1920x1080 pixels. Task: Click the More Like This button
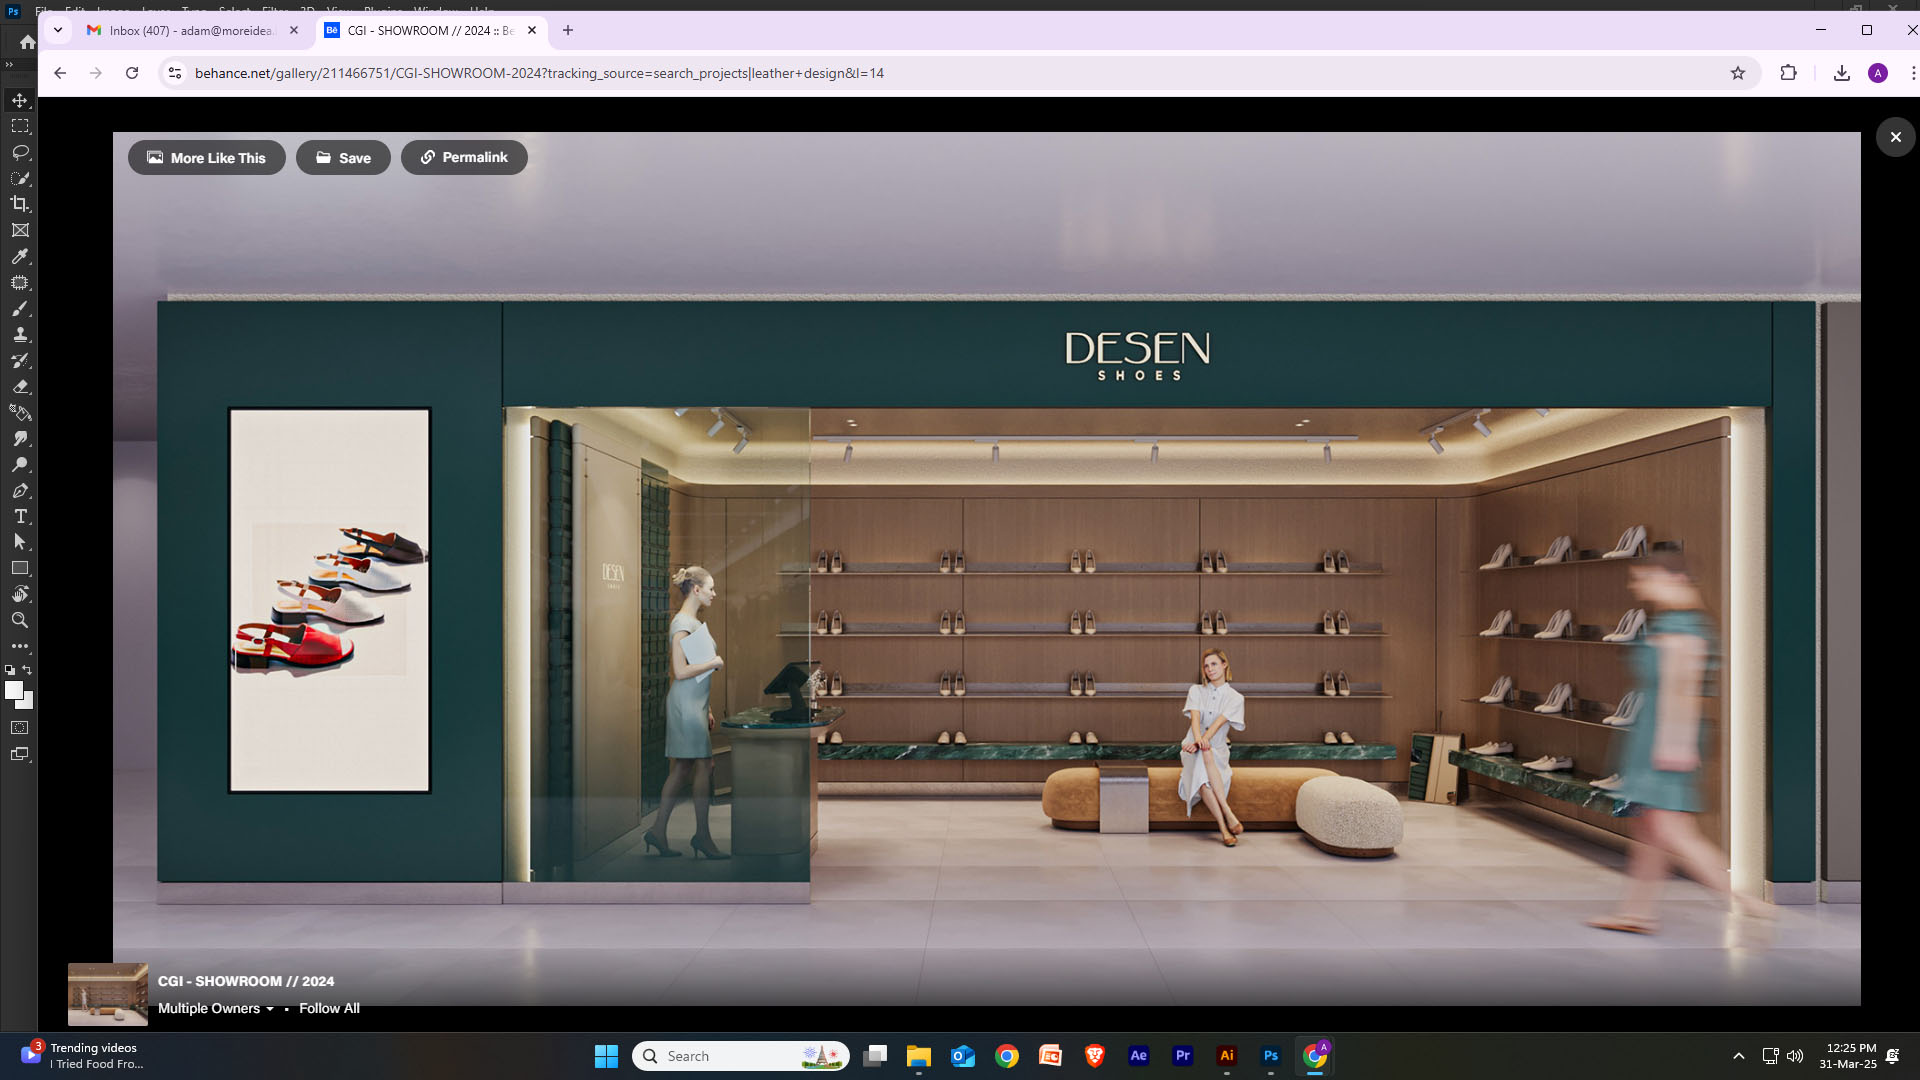pos(207,158)
